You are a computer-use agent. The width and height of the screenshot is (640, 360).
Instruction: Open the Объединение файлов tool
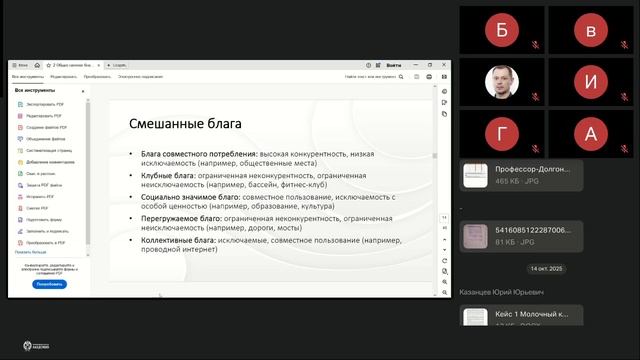tap(41, 139)
